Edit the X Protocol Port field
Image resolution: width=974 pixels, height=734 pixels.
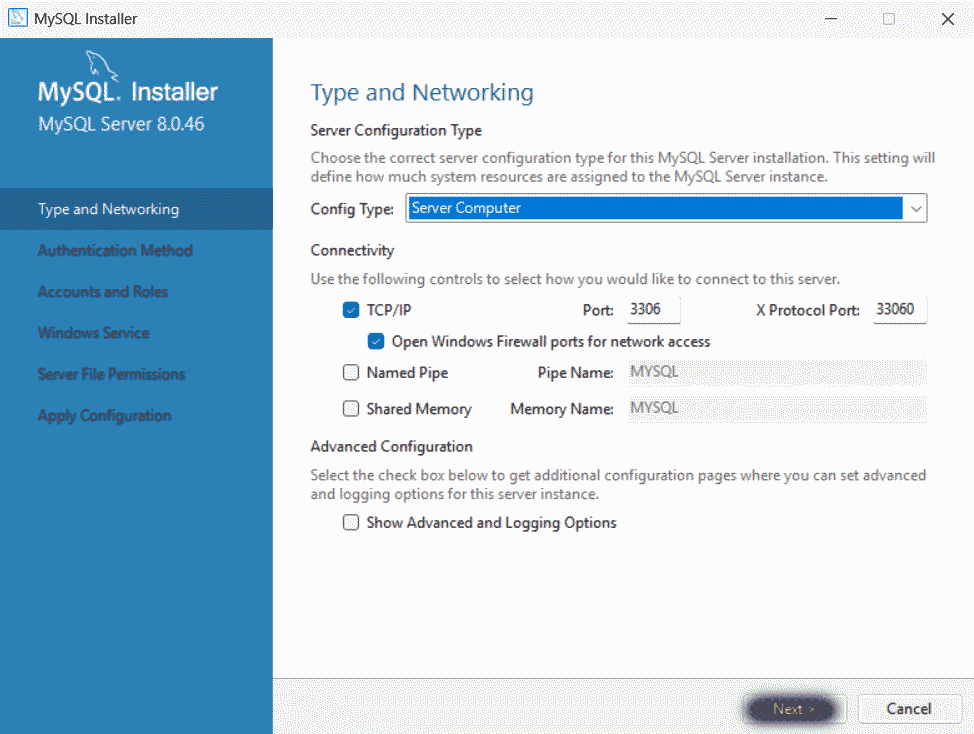tap(899, 309)
